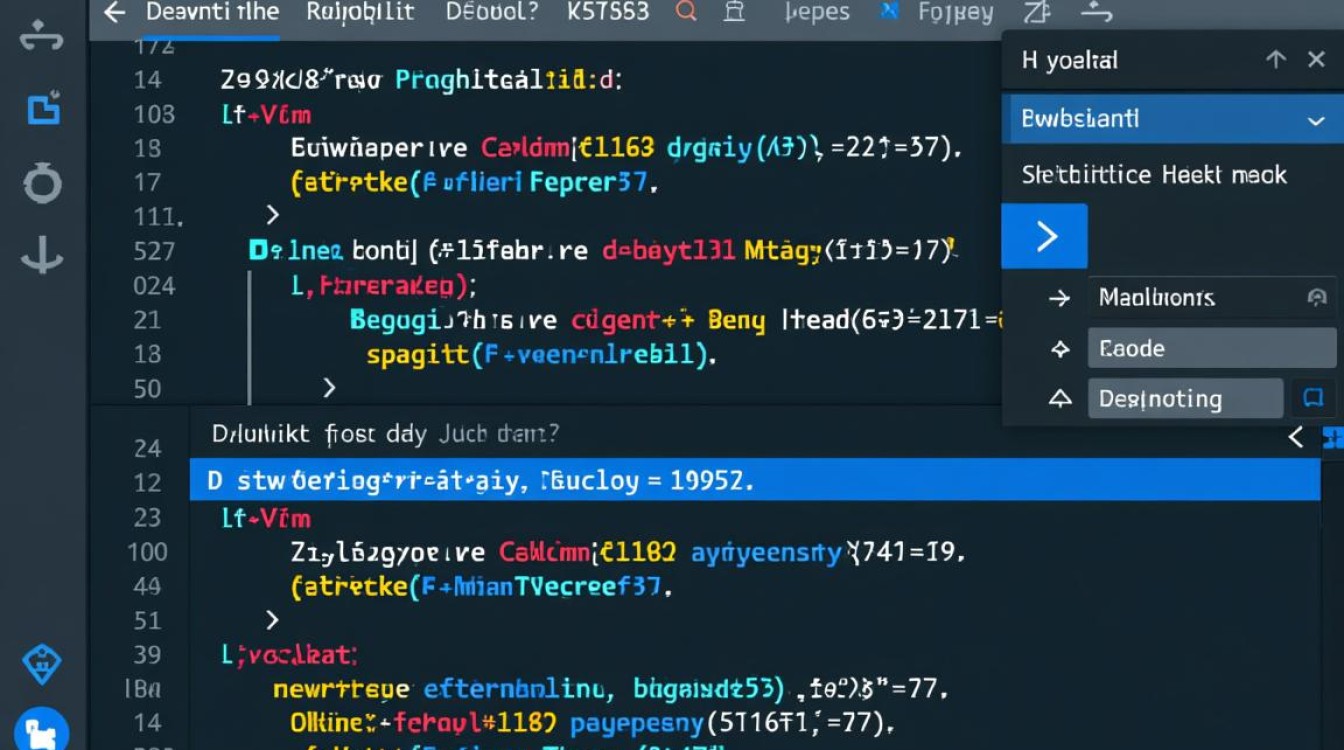Toggle the microphone icon beside Maolbionis
1344x750 pixels.
tap(1315, 297)
